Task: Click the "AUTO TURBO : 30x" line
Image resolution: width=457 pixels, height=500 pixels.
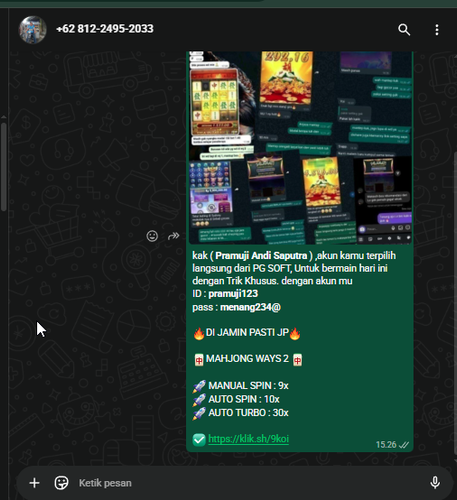Action: [241, 413]
